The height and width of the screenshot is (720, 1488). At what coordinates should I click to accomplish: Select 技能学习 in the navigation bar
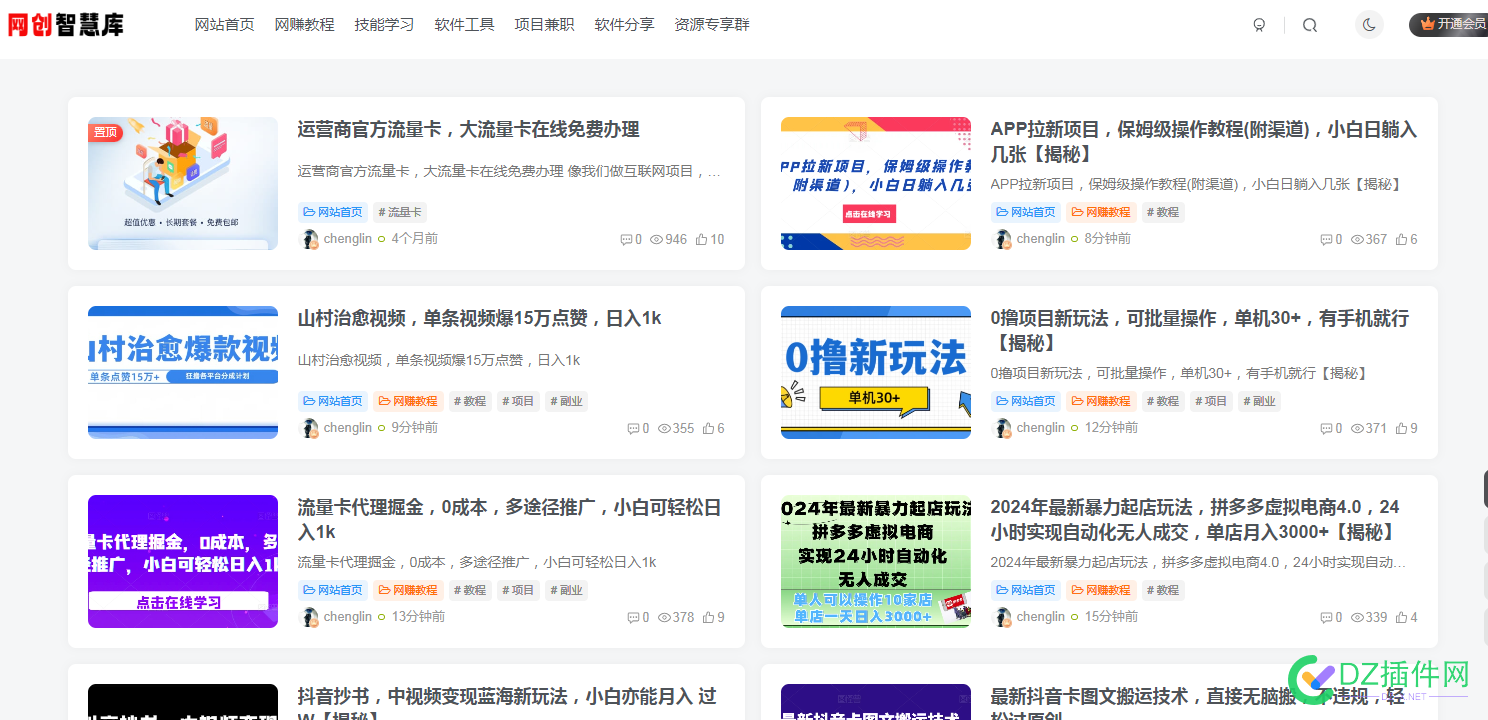point(384,24)
